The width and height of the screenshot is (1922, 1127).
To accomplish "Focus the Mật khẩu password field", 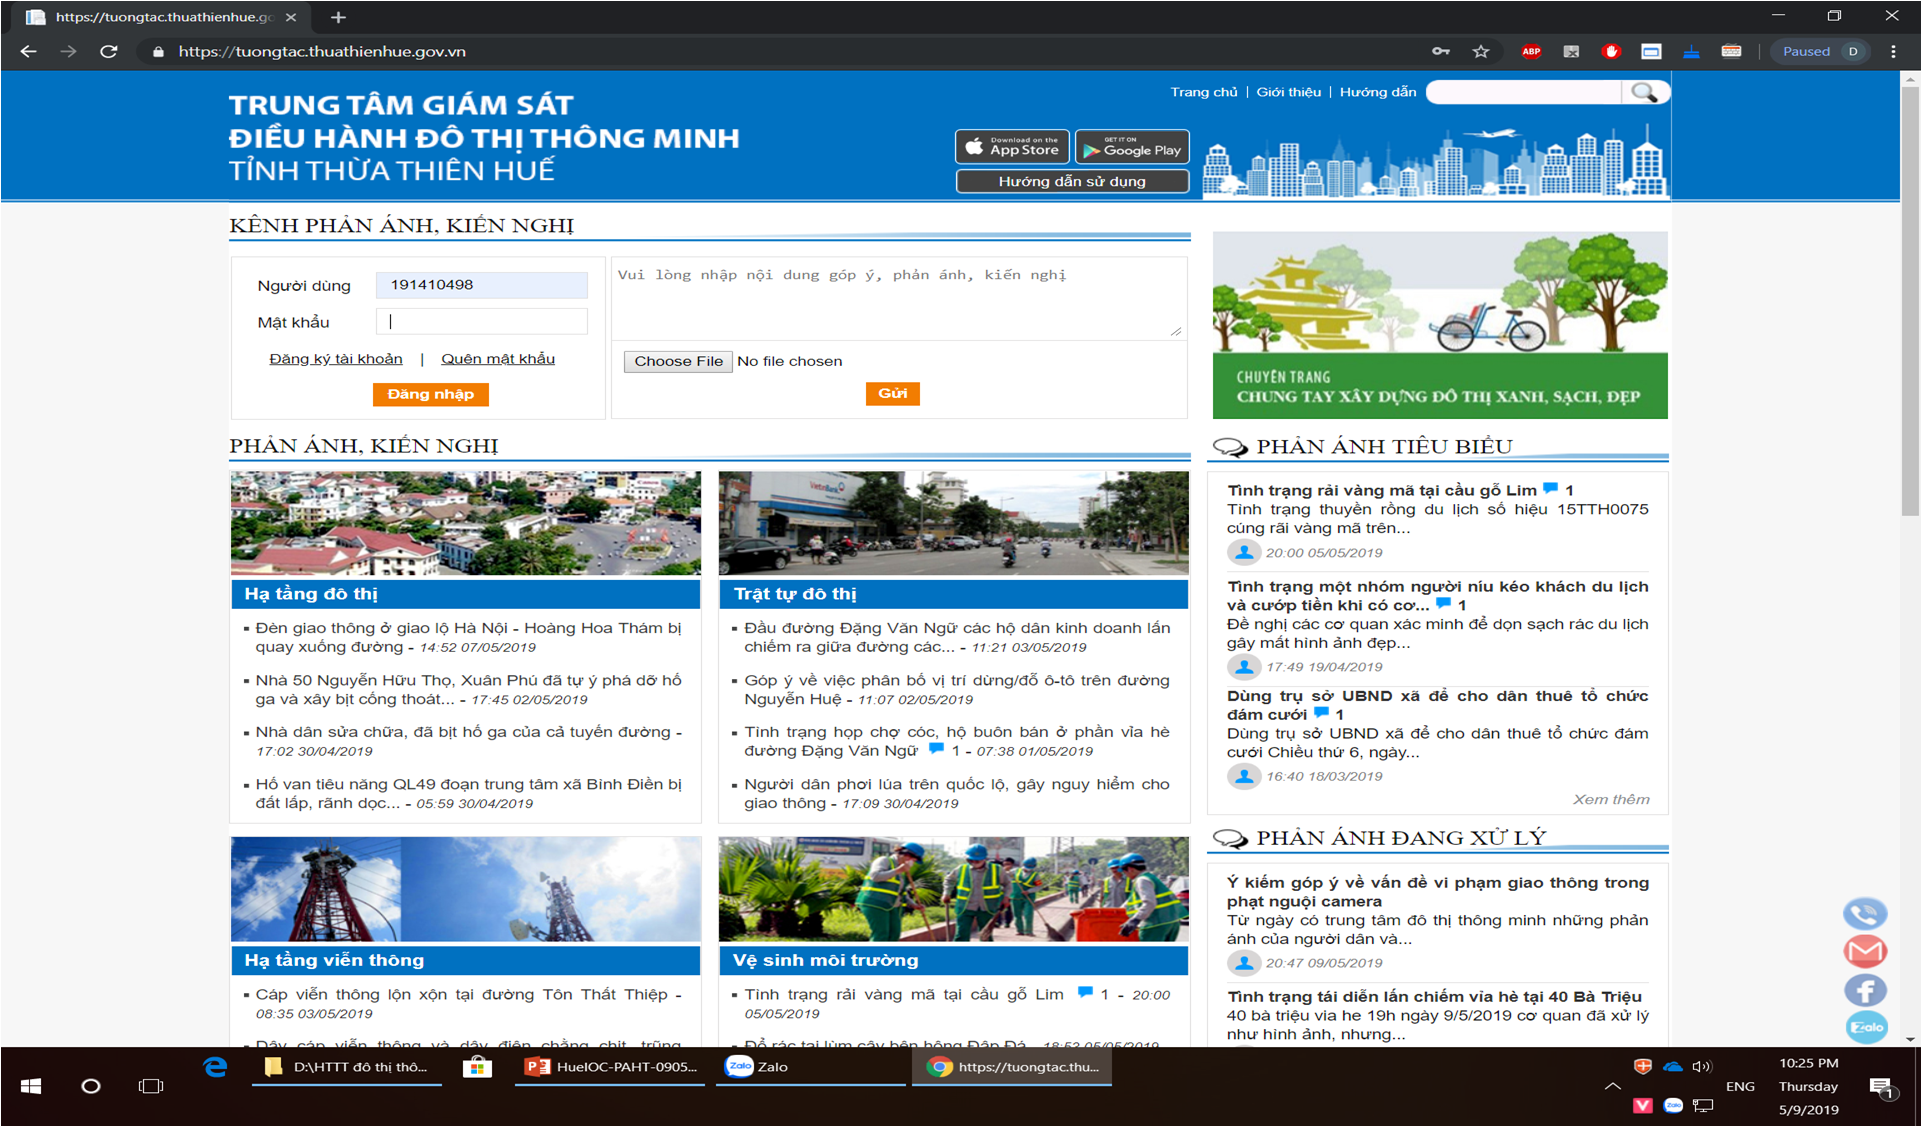I will pos(482,322).
